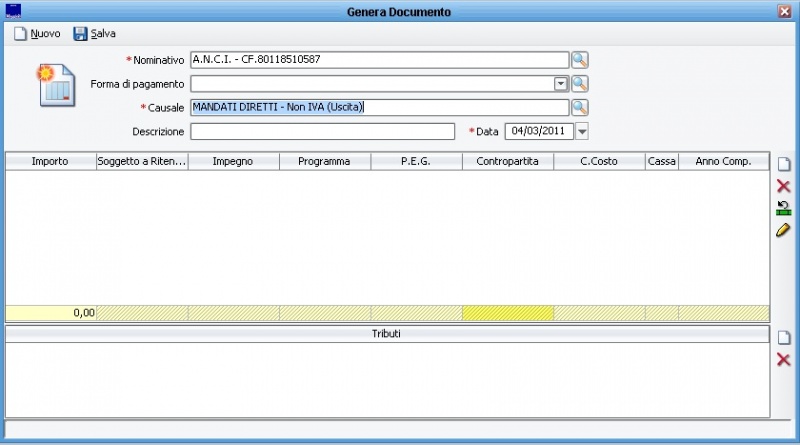Screen dimensions: 800x445
Task: Click the Contropartita column header
Action: 507,161
